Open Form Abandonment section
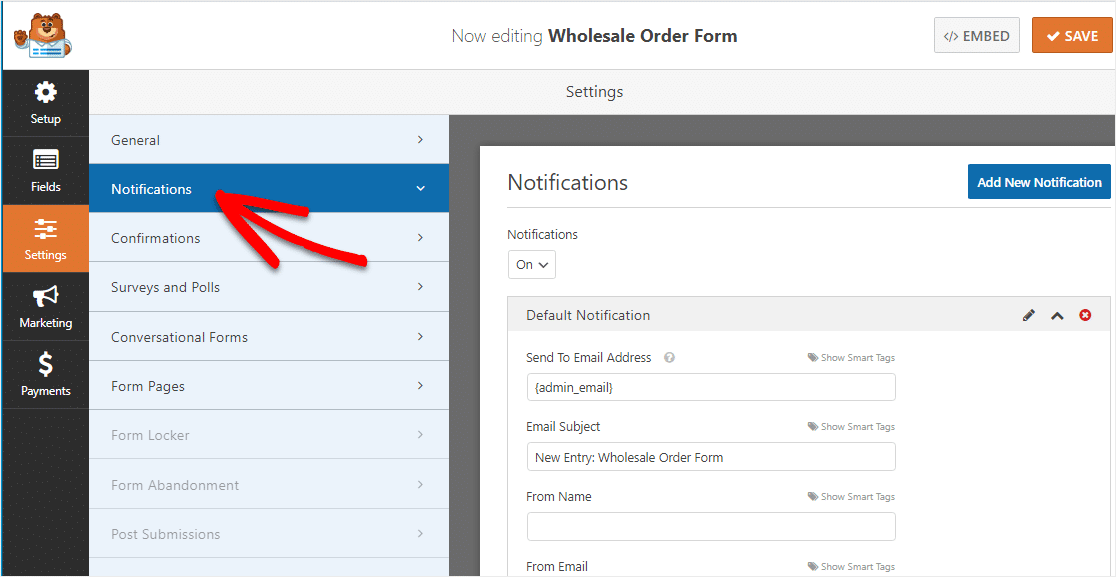1116x577 pixels. [x=269, y=485]
